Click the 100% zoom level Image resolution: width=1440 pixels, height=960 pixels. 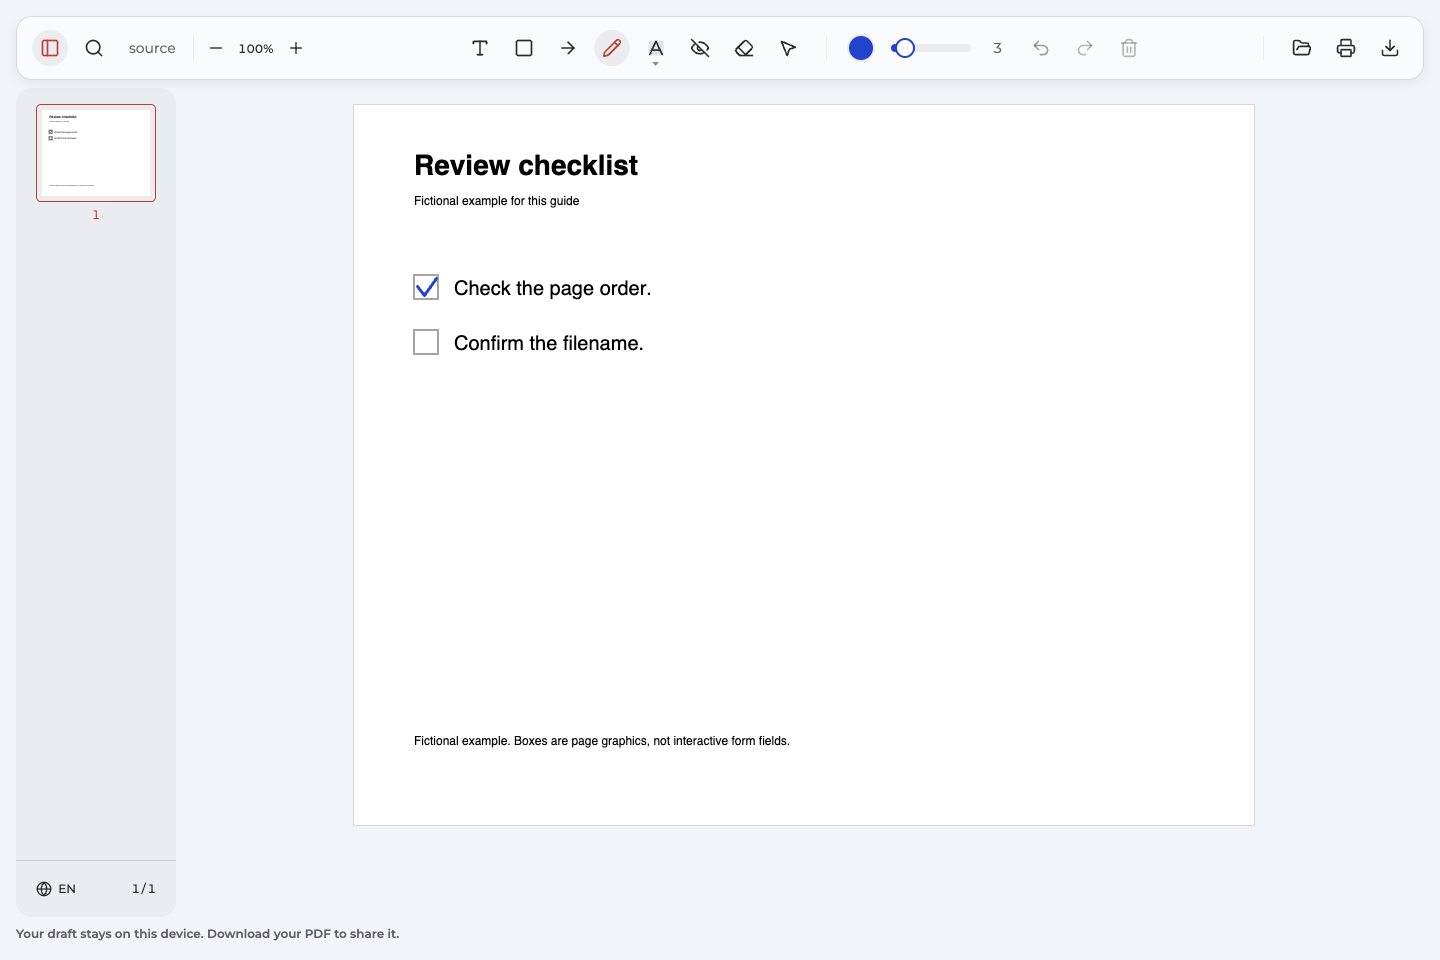pyautogui.click(x=256, y=48)
